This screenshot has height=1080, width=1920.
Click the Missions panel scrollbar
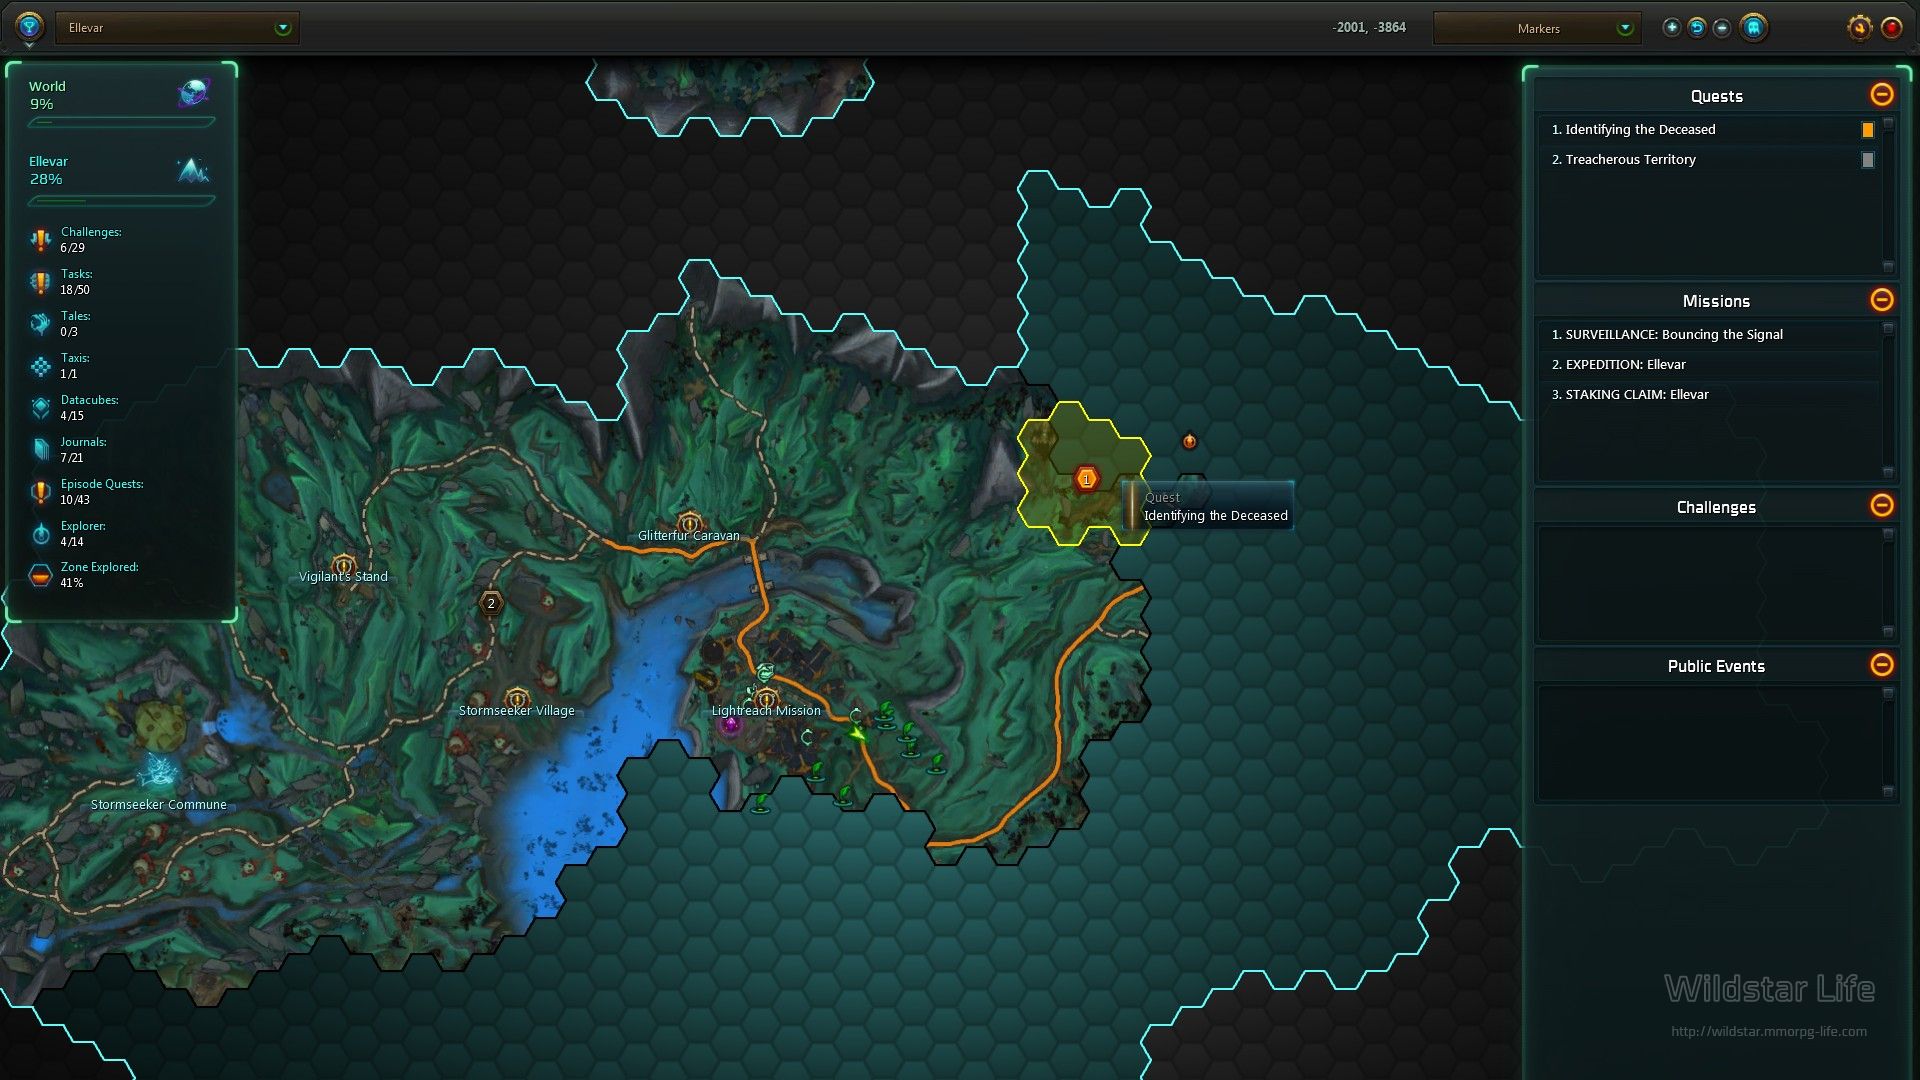point(1888,400)
